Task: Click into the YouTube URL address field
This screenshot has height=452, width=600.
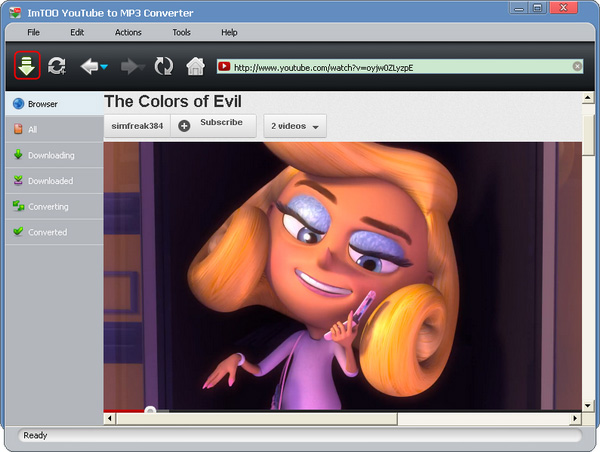Action: click(399, 67)
